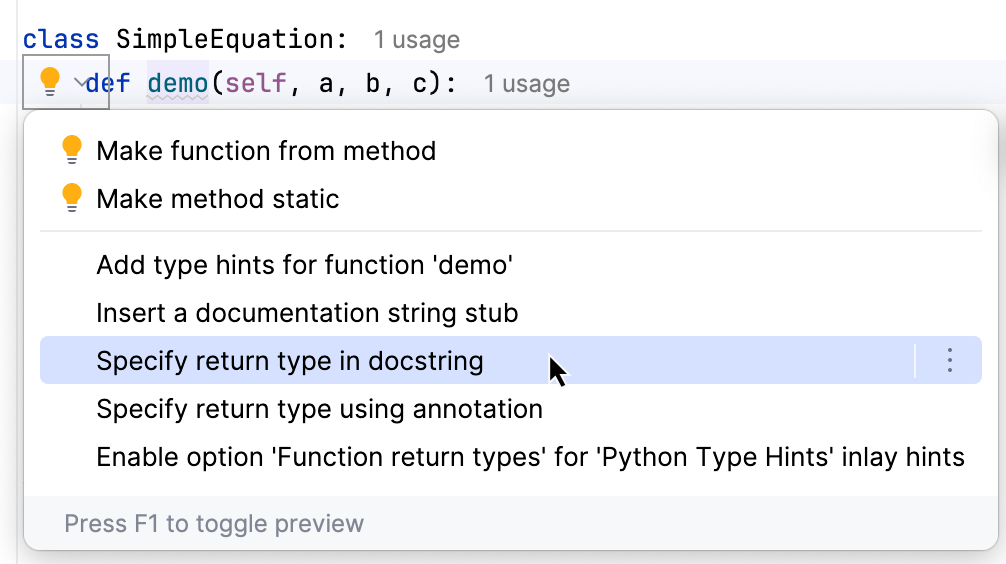Image resolution: width=1006 pixels, height=564 pixels.
Task: Pick 'Insert a documentation string stub'
Action: 307,313
